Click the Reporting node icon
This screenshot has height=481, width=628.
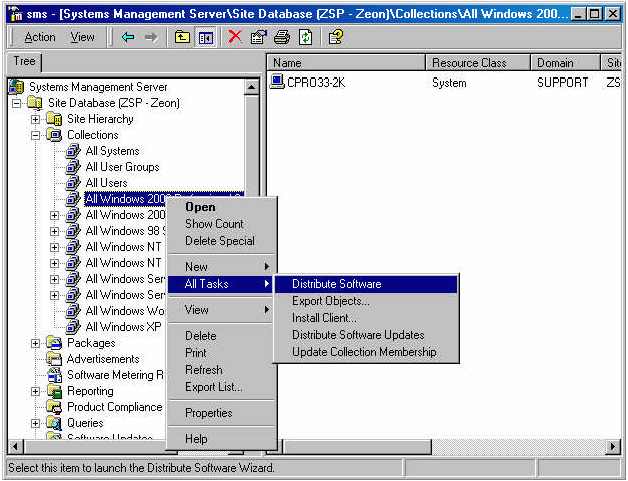pos(54,391)
